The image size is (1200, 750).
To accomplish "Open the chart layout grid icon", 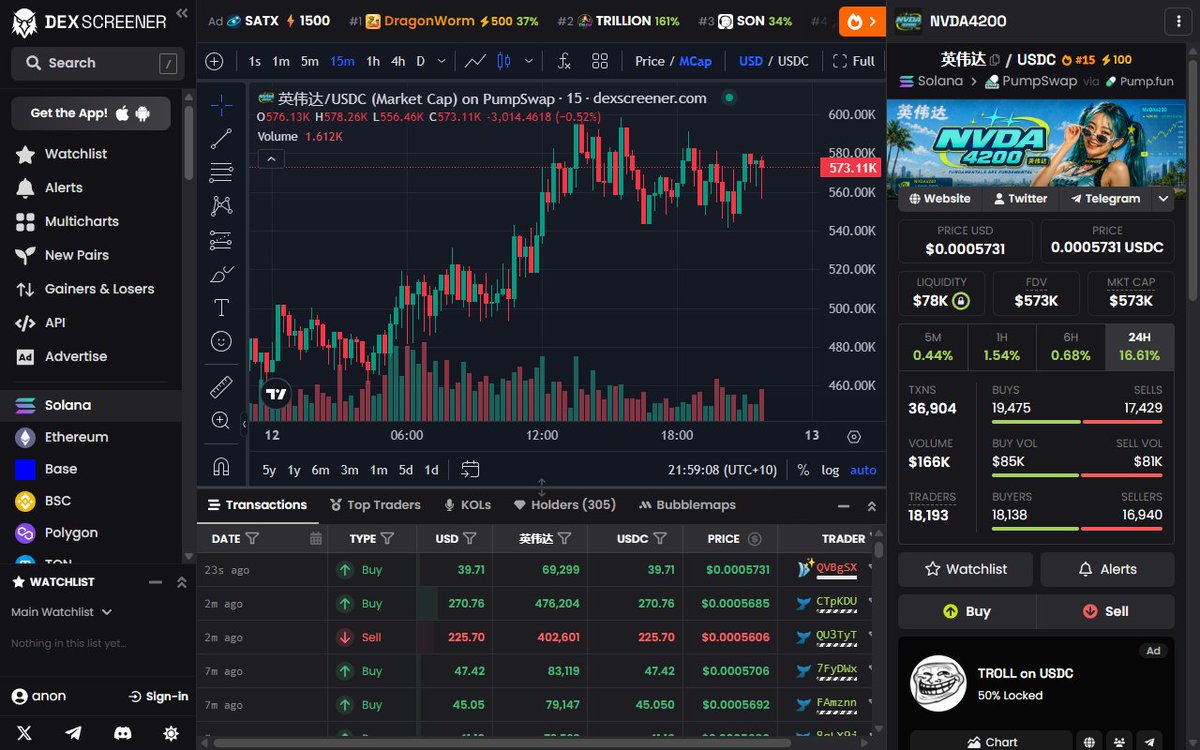I will tap(600, 61).
